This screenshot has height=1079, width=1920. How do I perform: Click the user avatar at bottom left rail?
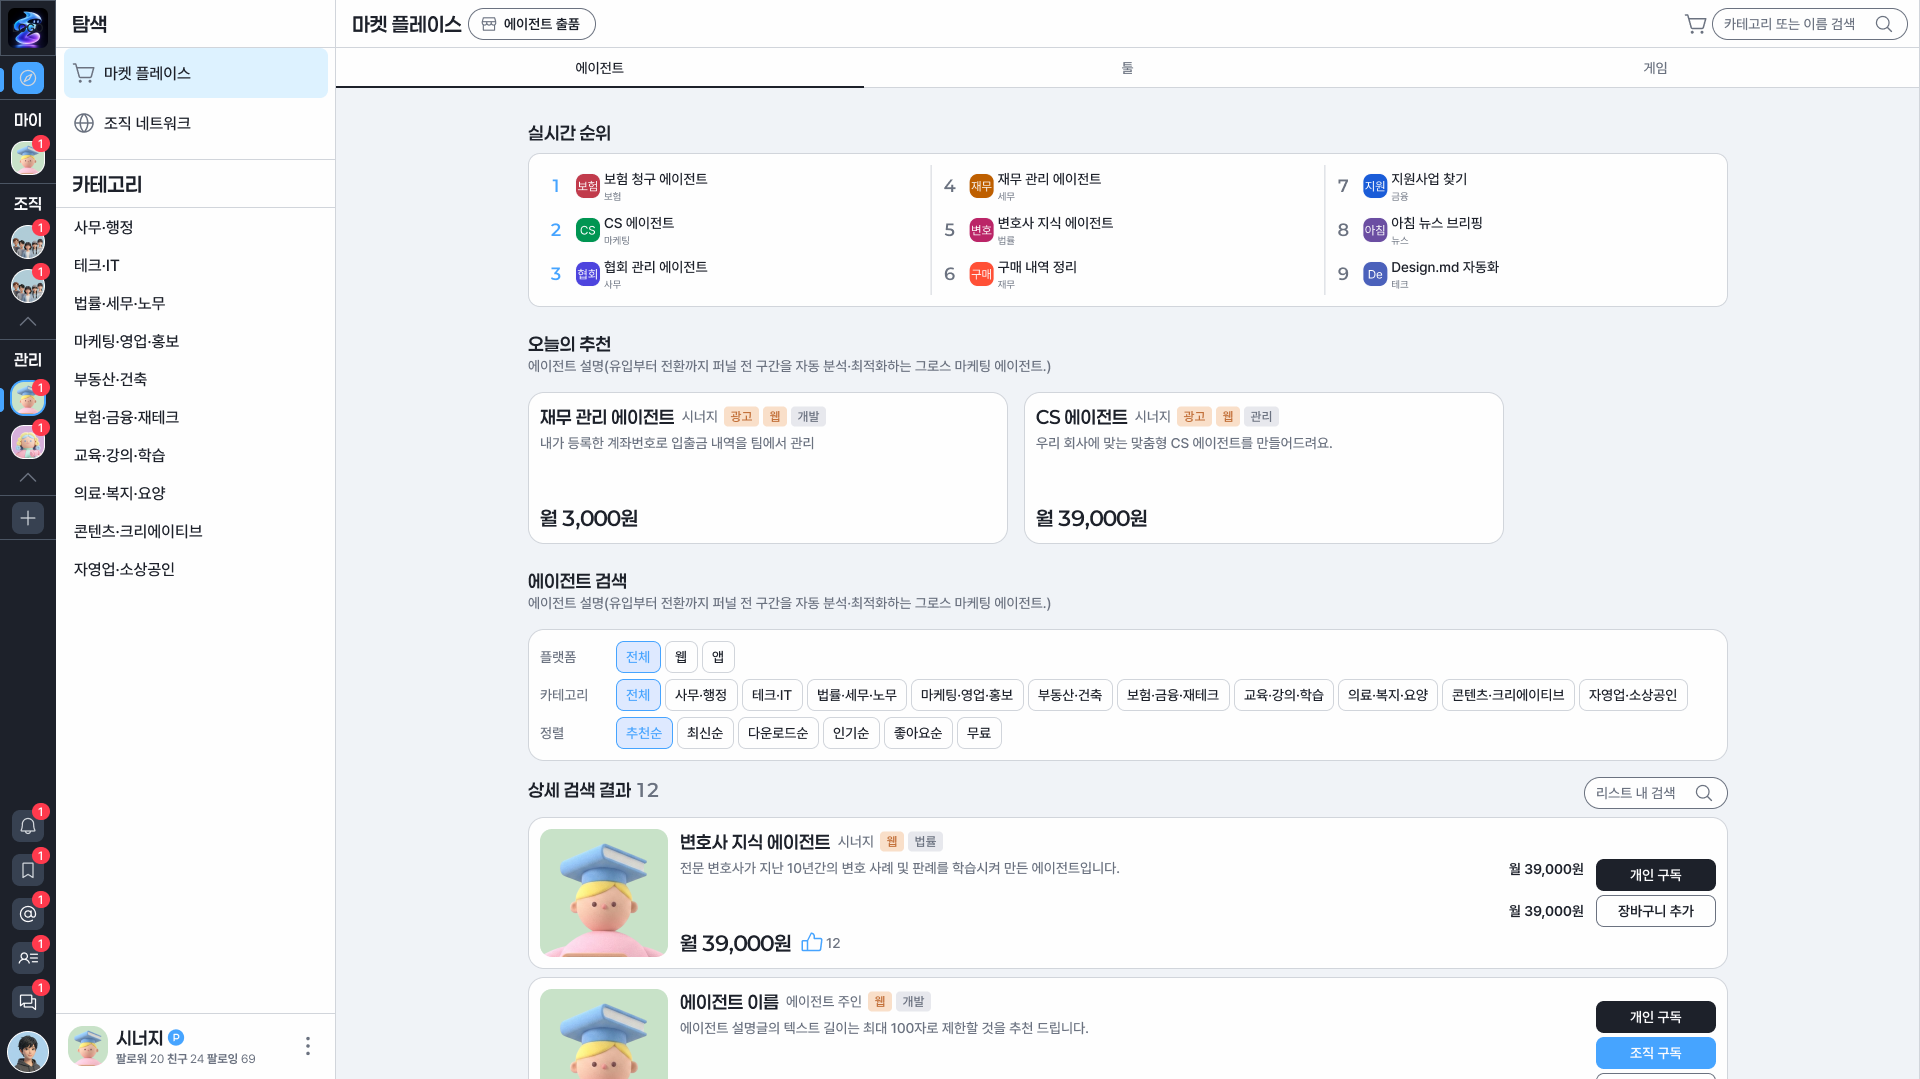pyautogui.click(x=28, y=1052)
